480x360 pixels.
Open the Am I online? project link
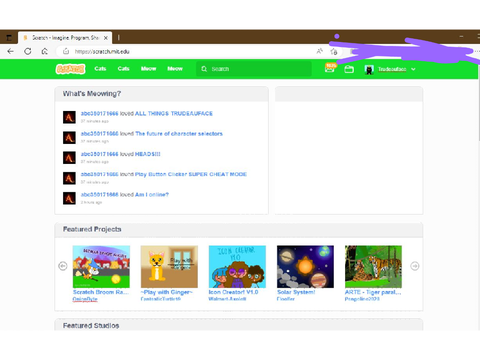coord(152,195)
